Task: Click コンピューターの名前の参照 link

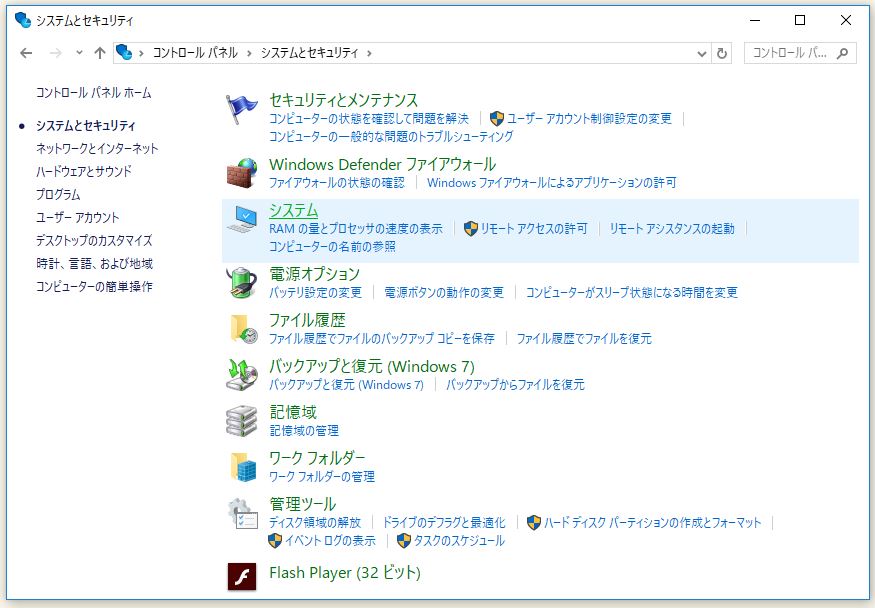Action: tap(332, 247)
